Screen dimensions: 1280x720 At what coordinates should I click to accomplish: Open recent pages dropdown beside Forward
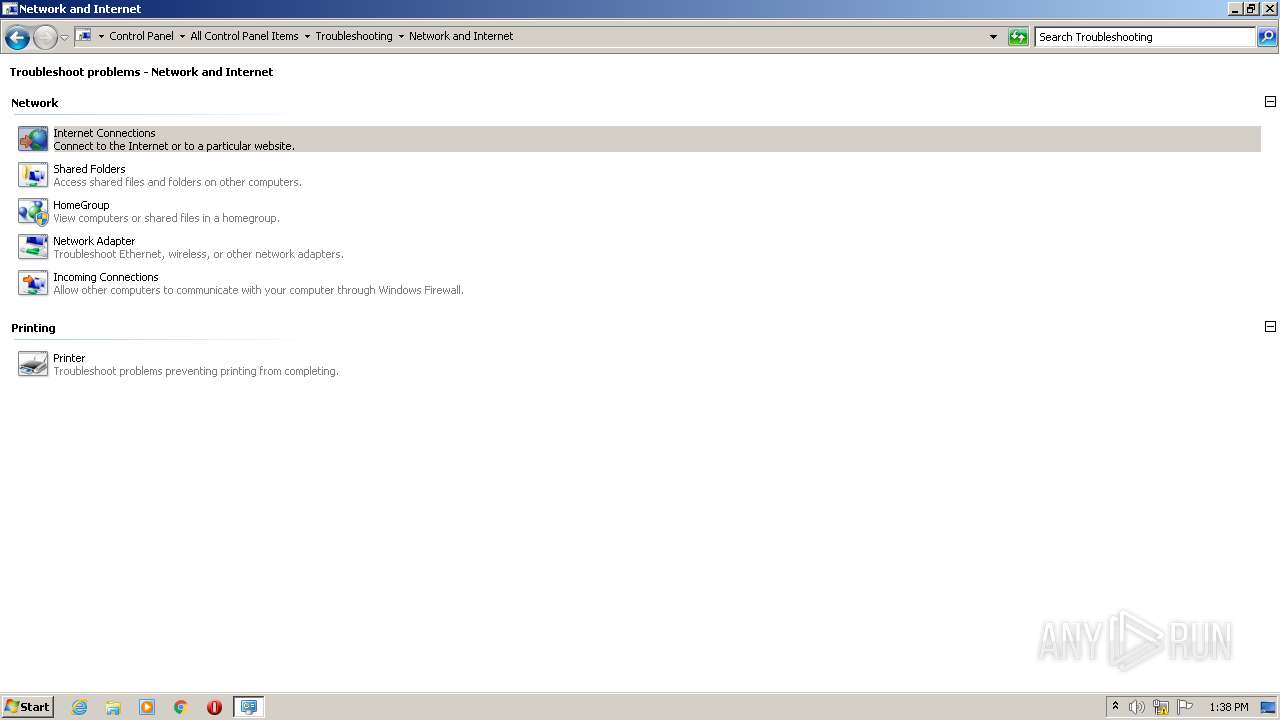pyautogui.click(x=64, y=37)
